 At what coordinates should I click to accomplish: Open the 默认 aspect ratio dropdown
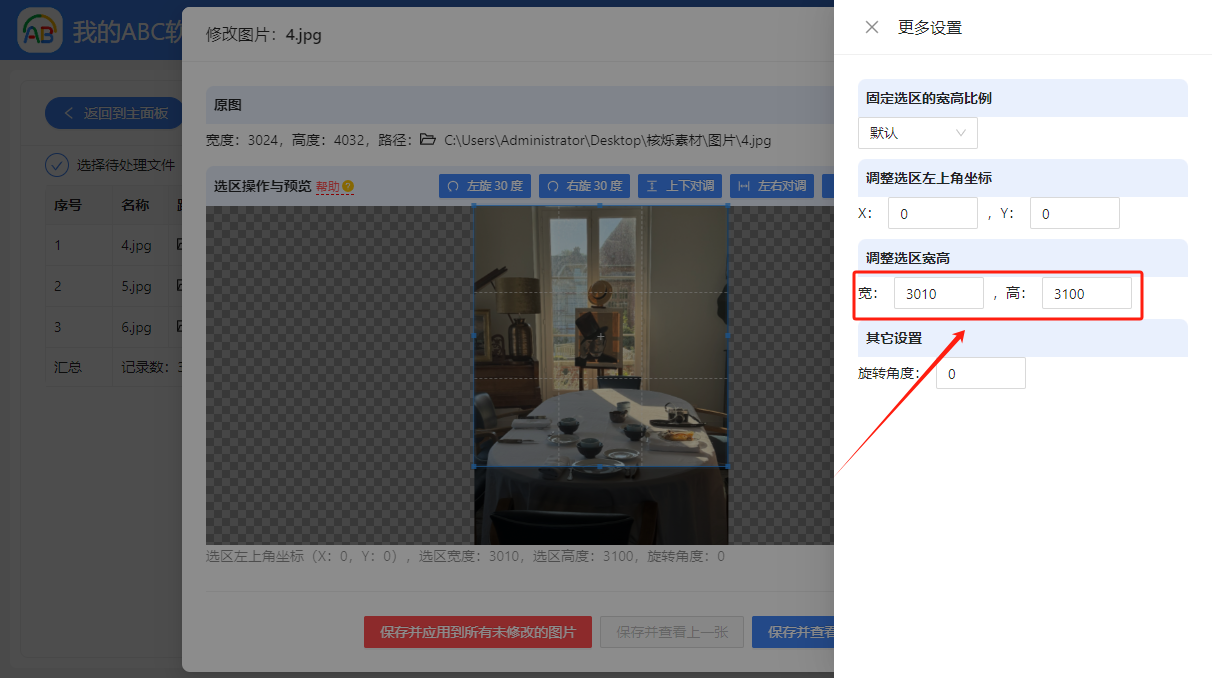918,133
